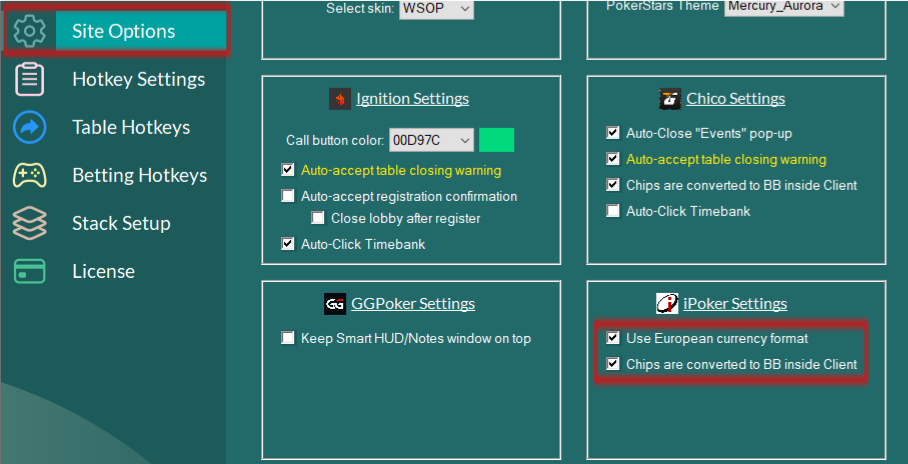Click the GGPoker Settings heading link
908x464 pixels.
(413, 304)
